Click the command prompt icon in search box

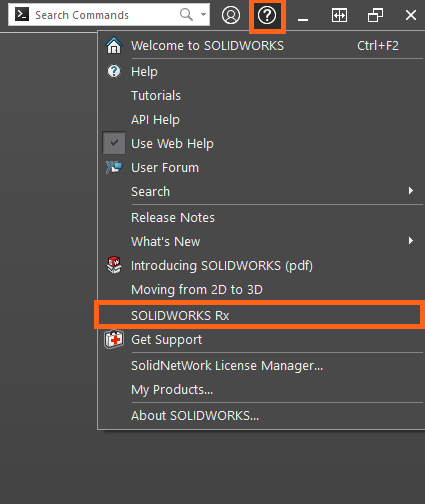22,14
